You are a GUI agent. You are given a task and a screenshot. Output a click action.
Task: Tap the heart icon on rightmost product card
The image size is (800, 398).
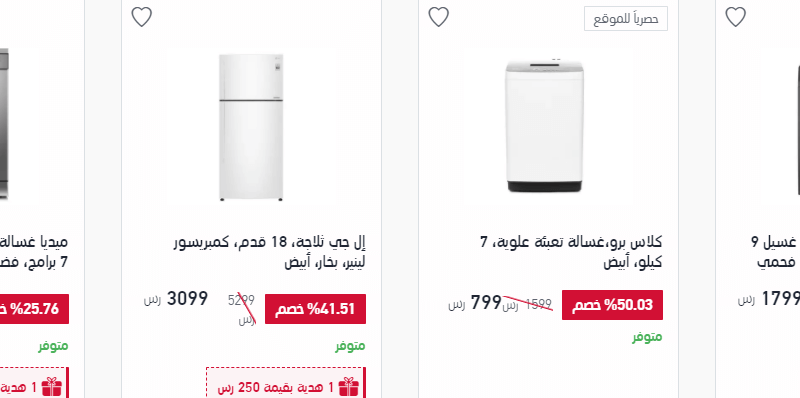tap(735, 17)
